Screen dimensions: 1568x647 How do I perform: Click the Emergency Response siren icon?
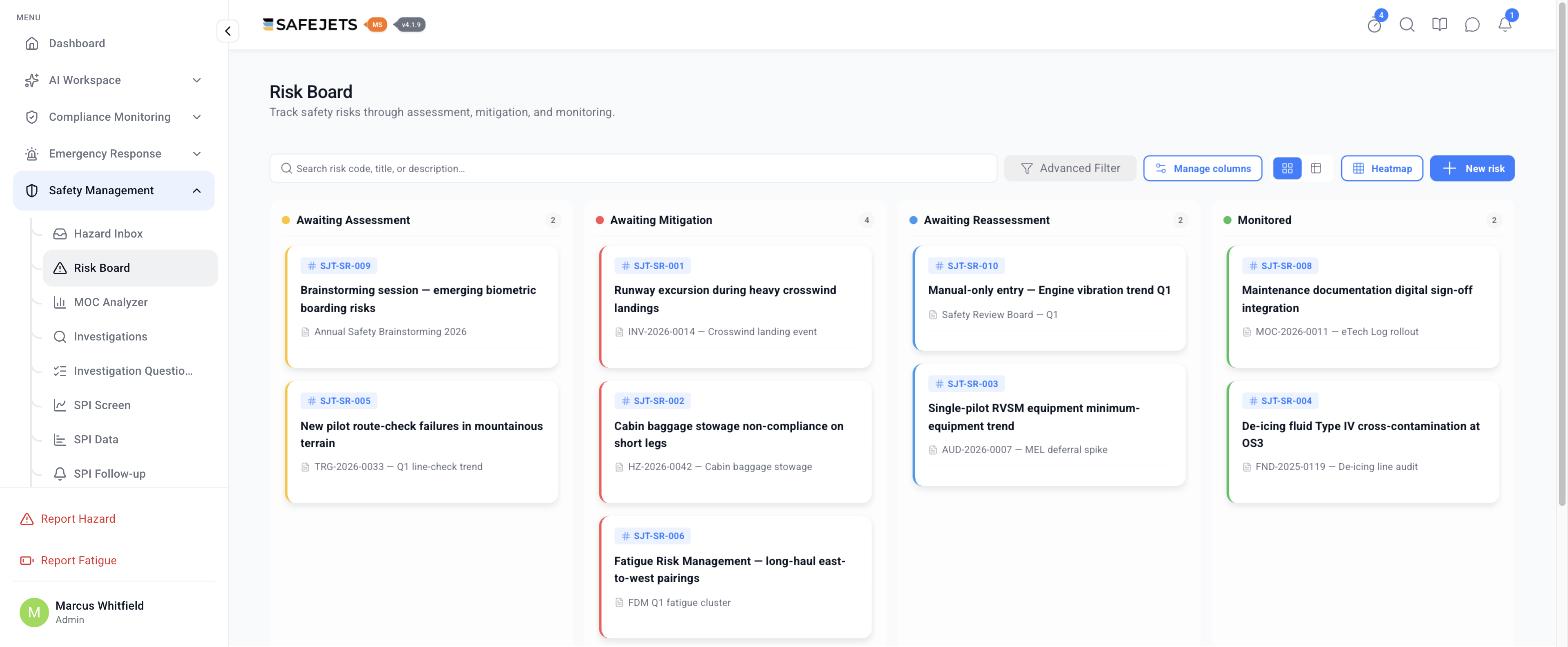coord(32,154)
